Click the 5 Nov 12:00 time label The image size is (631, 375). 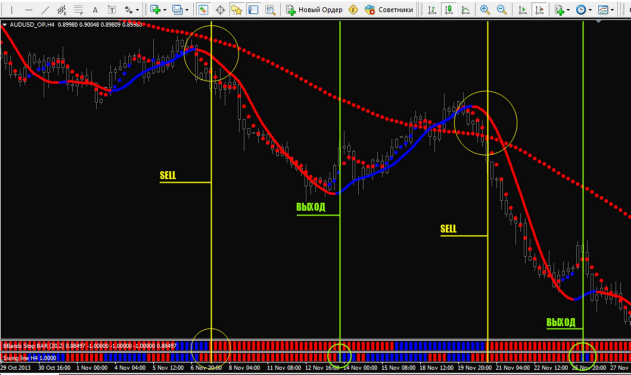[x=168, y=368]
